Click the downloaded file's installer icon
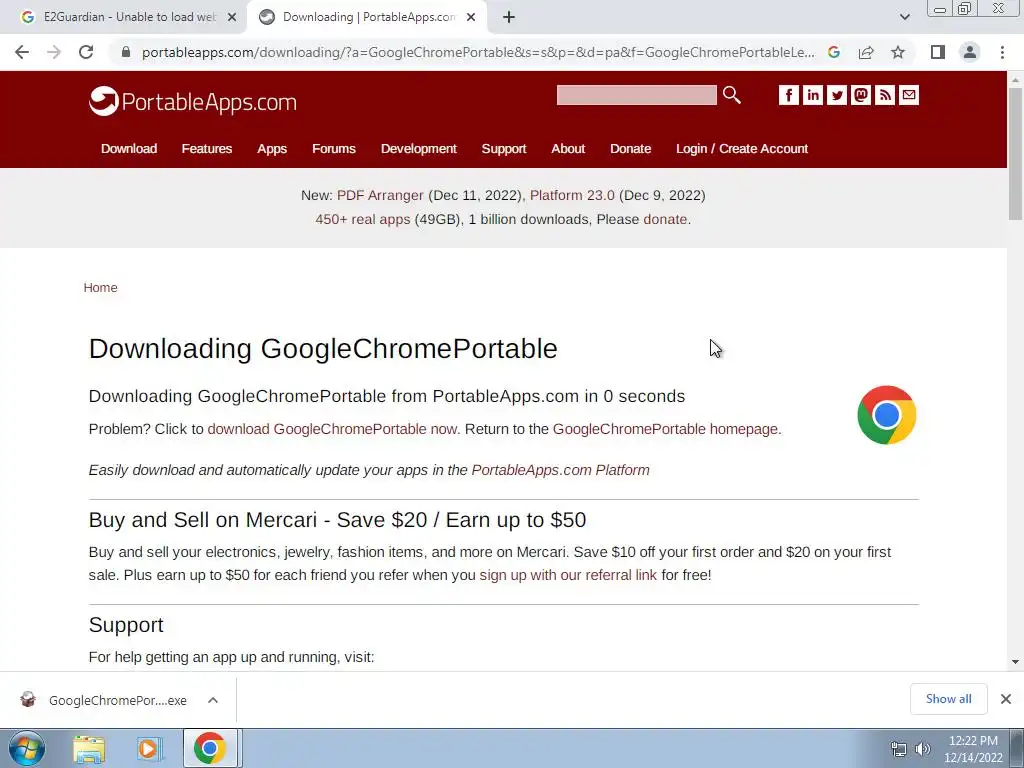This screenshot has width=1024, height=768. 27,699
